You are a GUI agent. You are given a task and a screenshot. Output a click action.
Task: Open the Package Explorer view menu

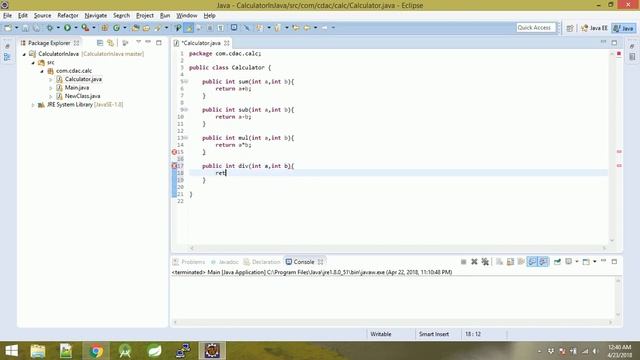[x=138, y=42]
